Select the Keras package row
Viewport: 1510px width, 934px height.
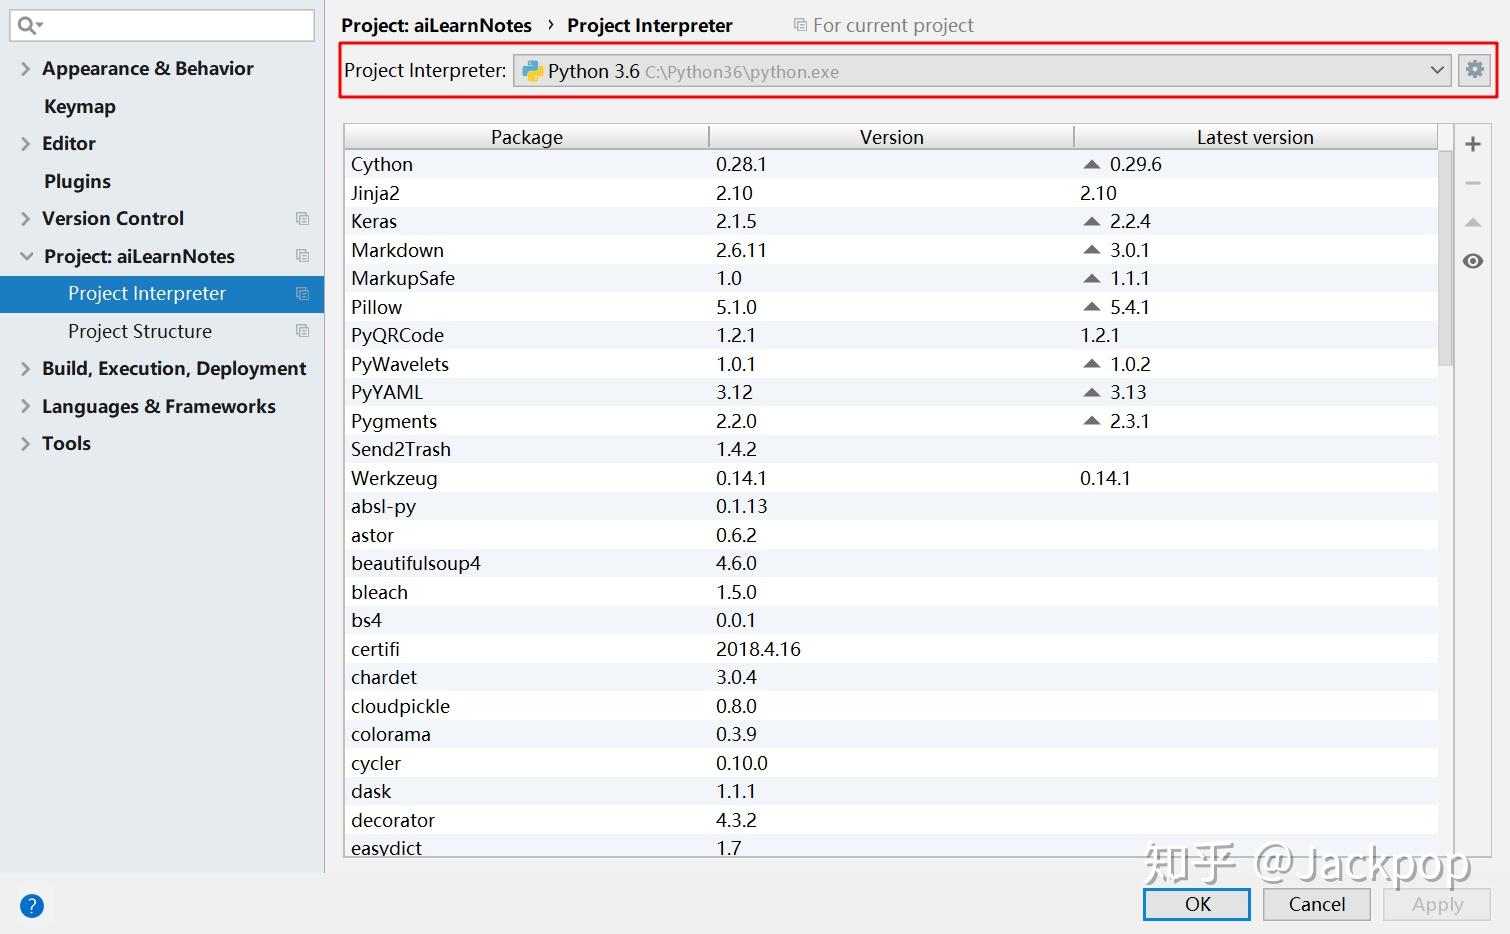coord(890,221)
